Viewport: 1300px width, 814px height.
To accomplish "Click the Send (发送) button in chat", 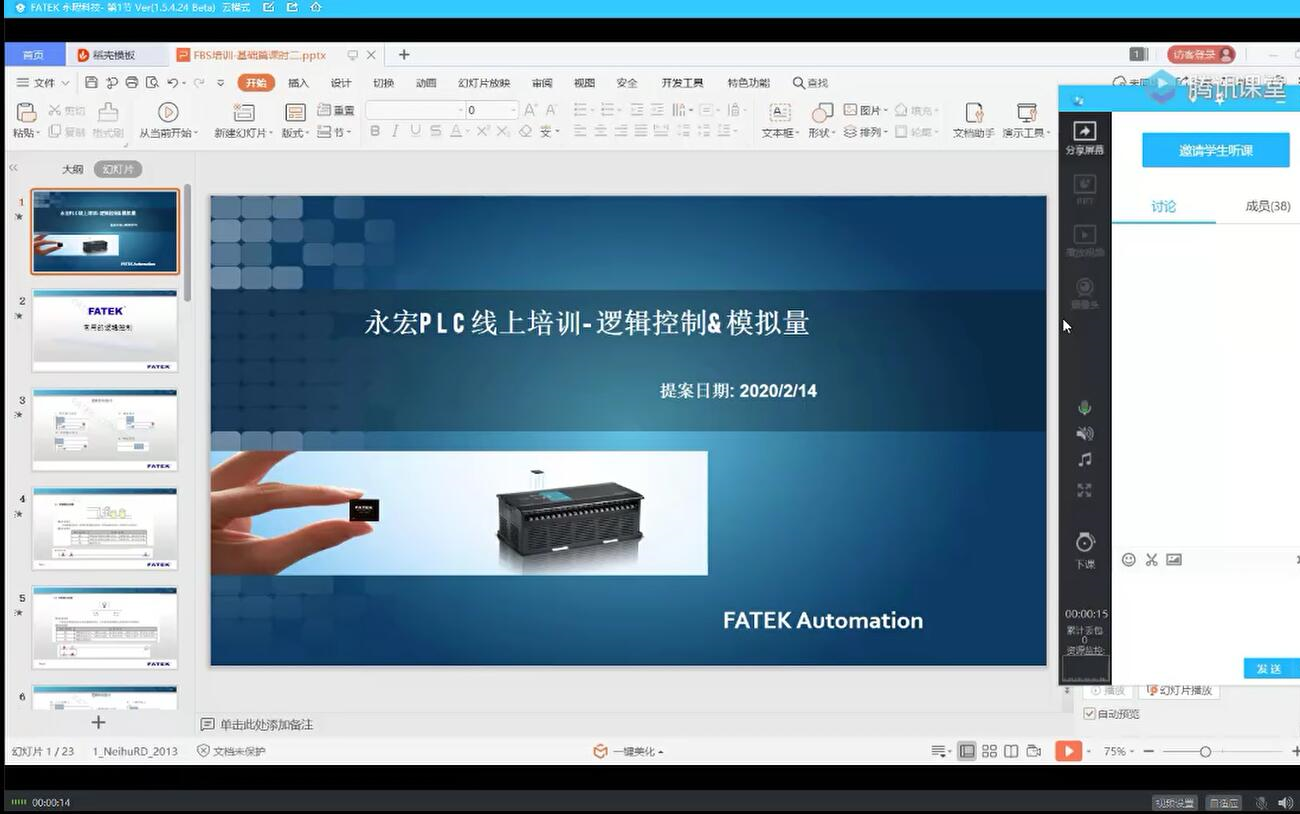I will point(1270,668).
